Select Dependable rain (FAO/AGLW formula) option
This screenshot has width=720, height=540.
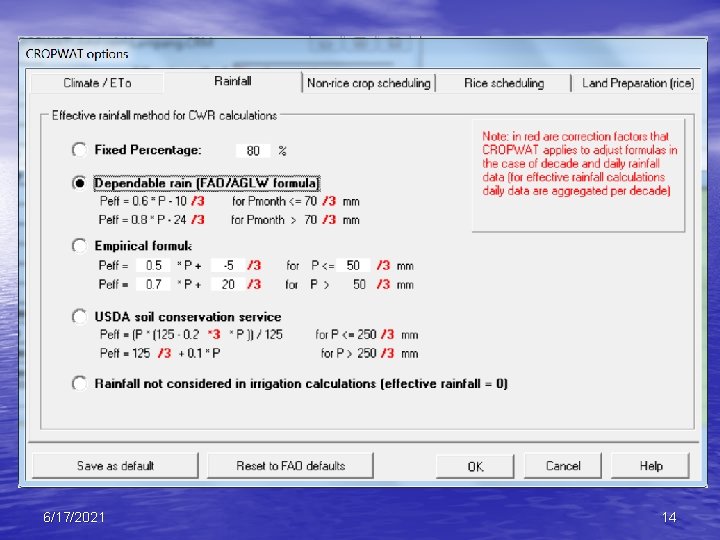[79, 183]
